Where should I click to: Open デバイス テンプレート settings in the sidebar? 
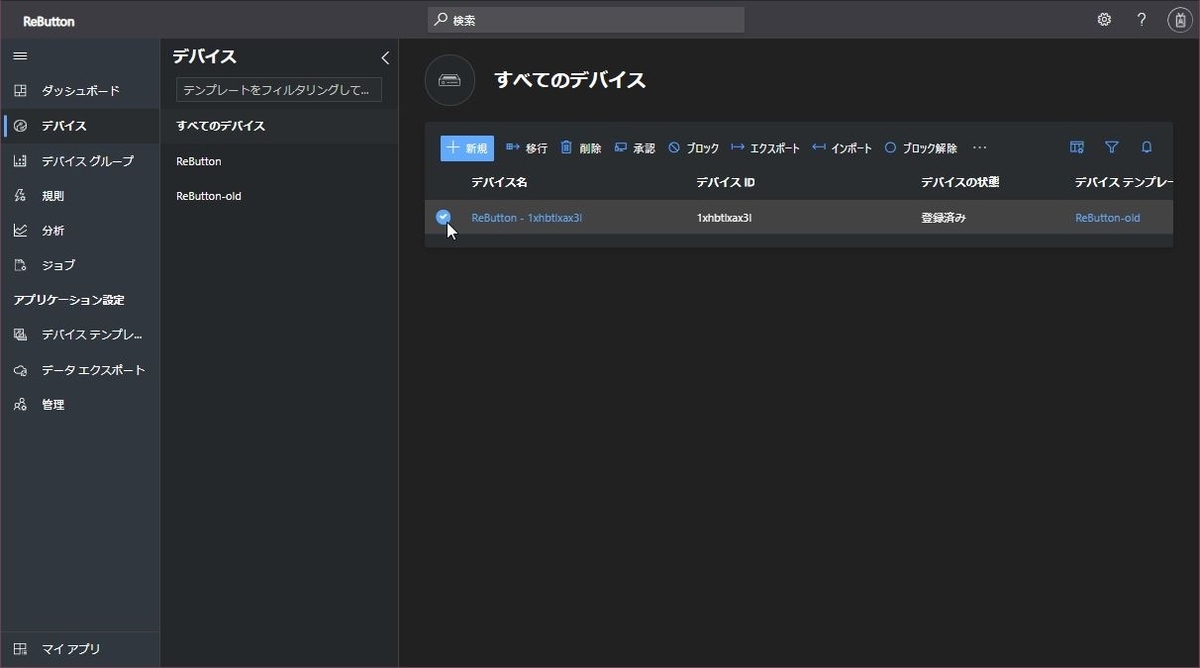click(80, 335)
